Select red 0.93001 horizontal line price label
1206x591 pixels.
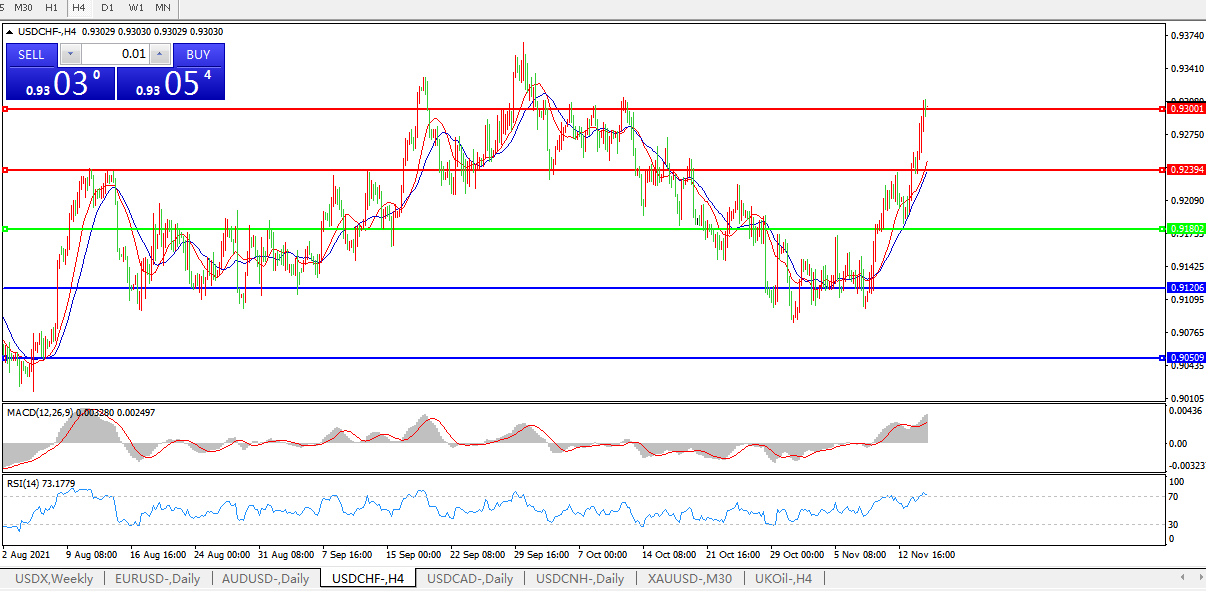click(x=1186, y=109)
